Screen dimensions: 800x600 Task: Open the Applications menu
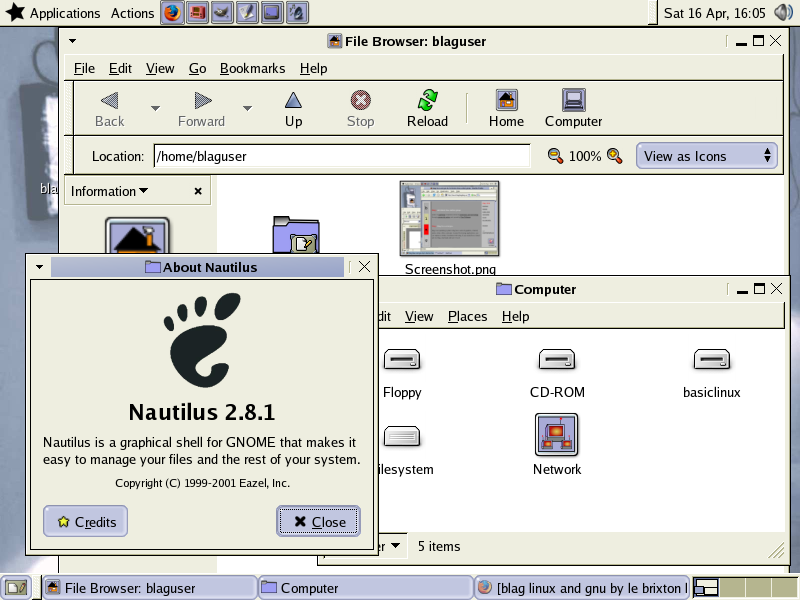[65, 13]
